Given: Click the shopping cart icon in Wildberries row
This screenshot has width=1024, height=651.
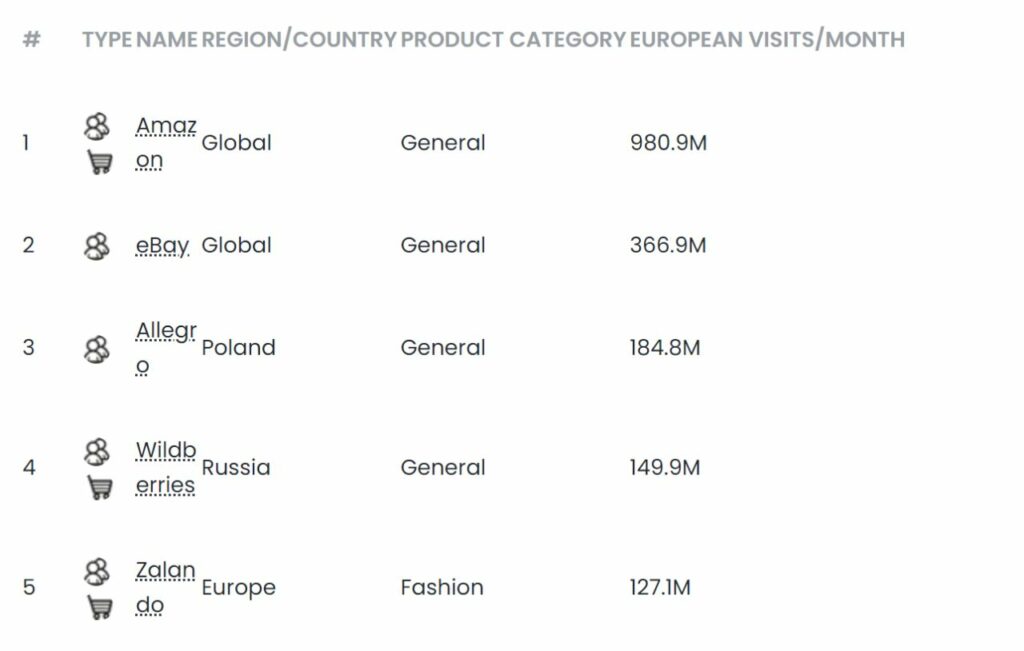Looking at the screenshot, I should [x=100, y=486].
